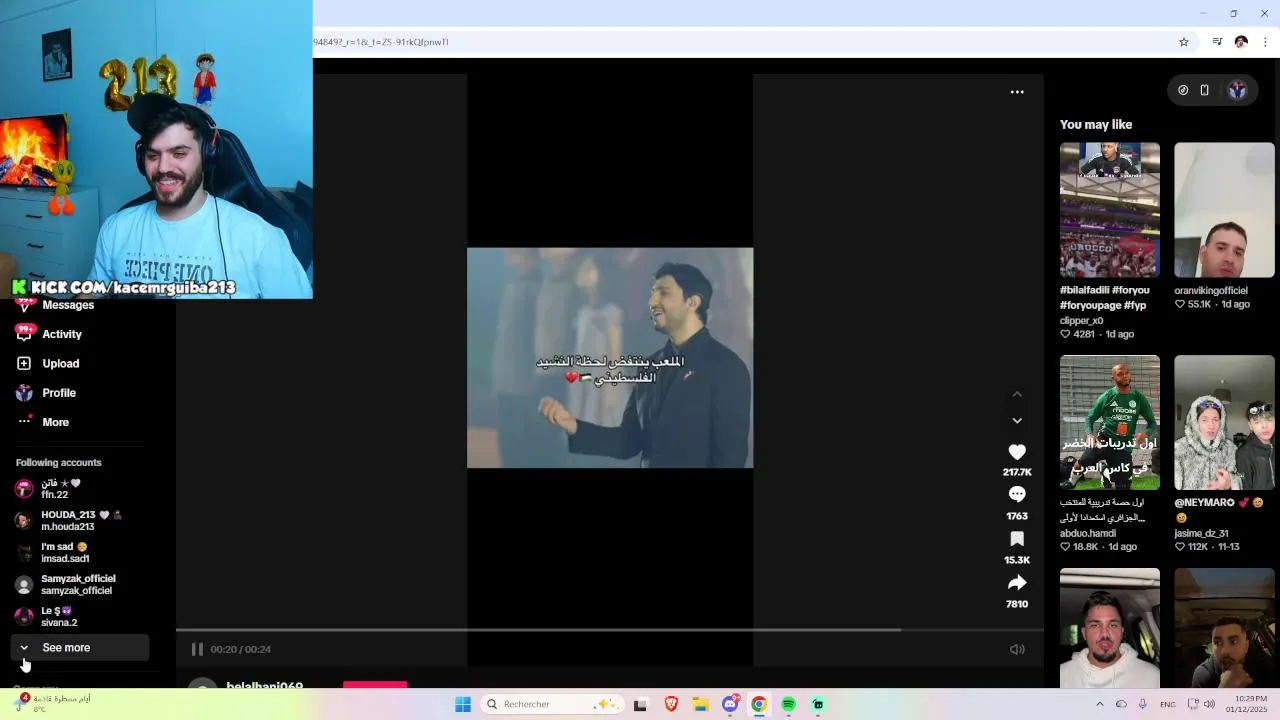Open the weather widget in taskbar
Screen dimensions: 1280x720
52,703
